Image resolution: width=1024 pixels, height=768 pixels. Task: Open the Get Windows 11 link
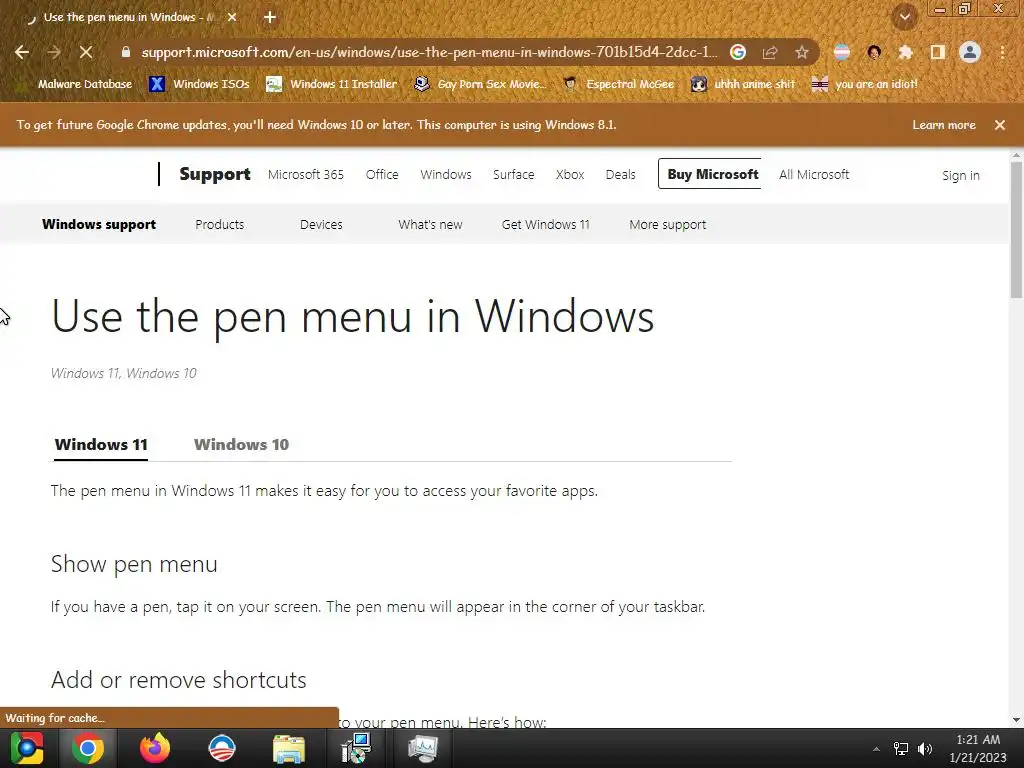[545, 224]
